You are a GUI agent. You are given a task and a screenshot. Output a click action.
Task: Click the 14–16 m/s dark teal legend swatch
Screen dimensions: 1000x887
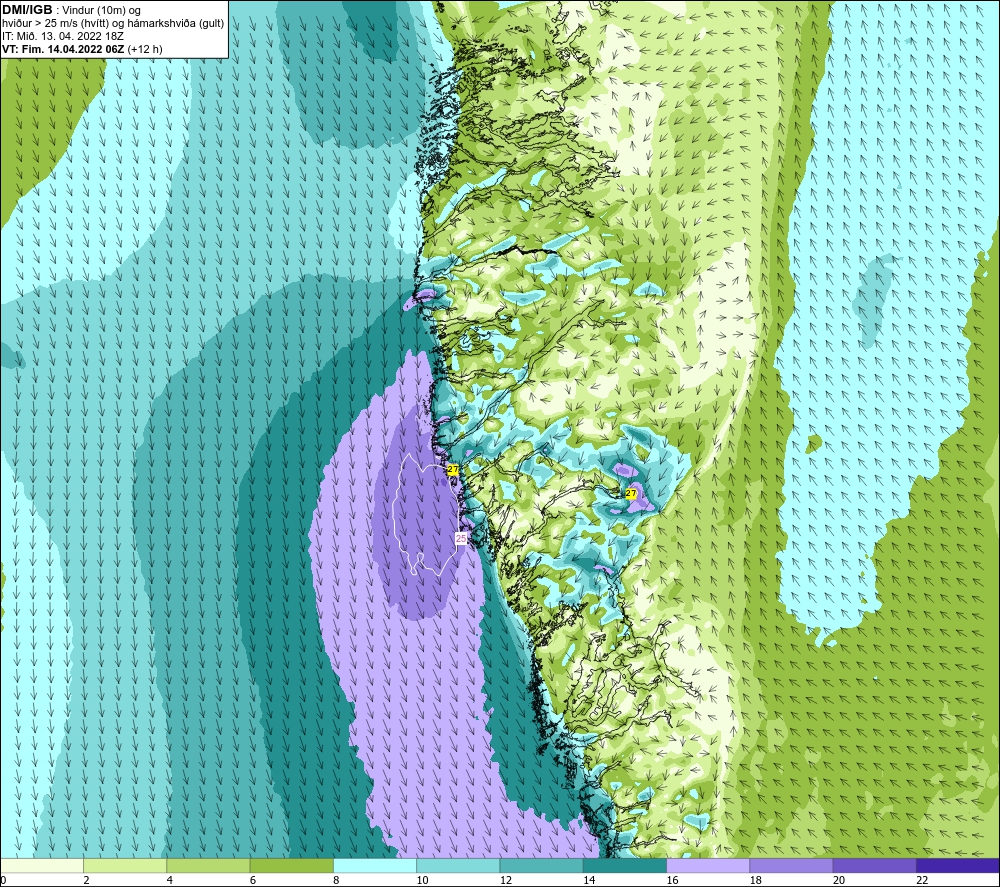tap(624, 865)
